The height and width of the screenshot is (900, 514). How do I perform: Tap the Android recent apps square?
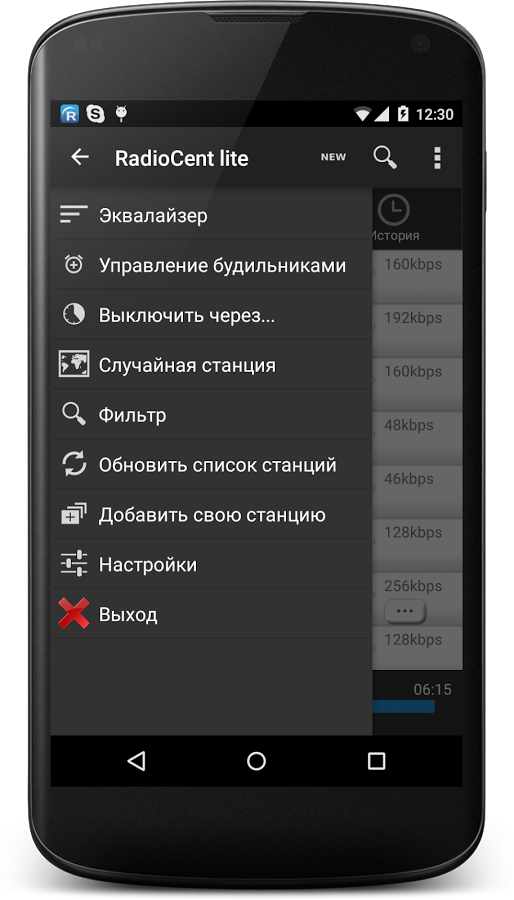click(376, 761)
